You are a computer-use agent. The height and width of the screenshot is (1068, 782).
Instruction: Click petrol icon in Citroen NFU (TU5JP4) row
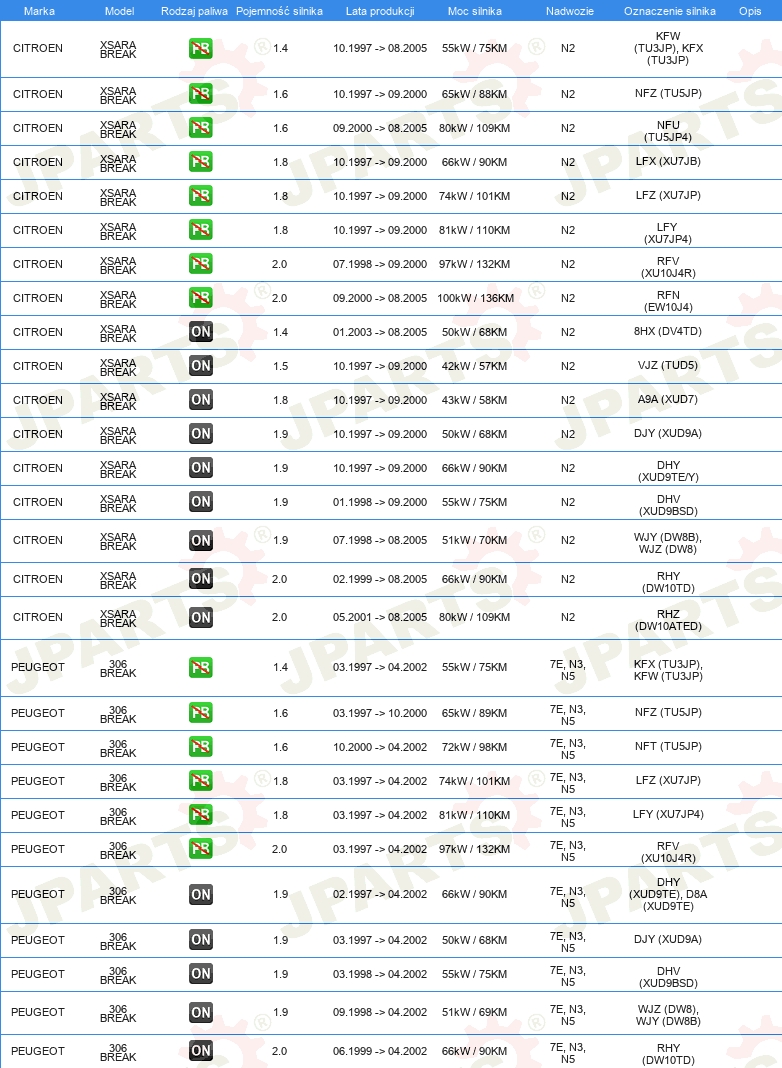pyautogui.click(x=200, y=128)
